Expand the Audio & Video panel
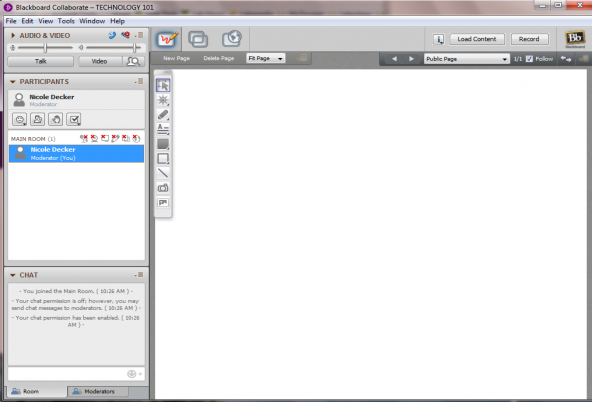The width and height of the screenshot is (592, 402). (x=13, y=35)
